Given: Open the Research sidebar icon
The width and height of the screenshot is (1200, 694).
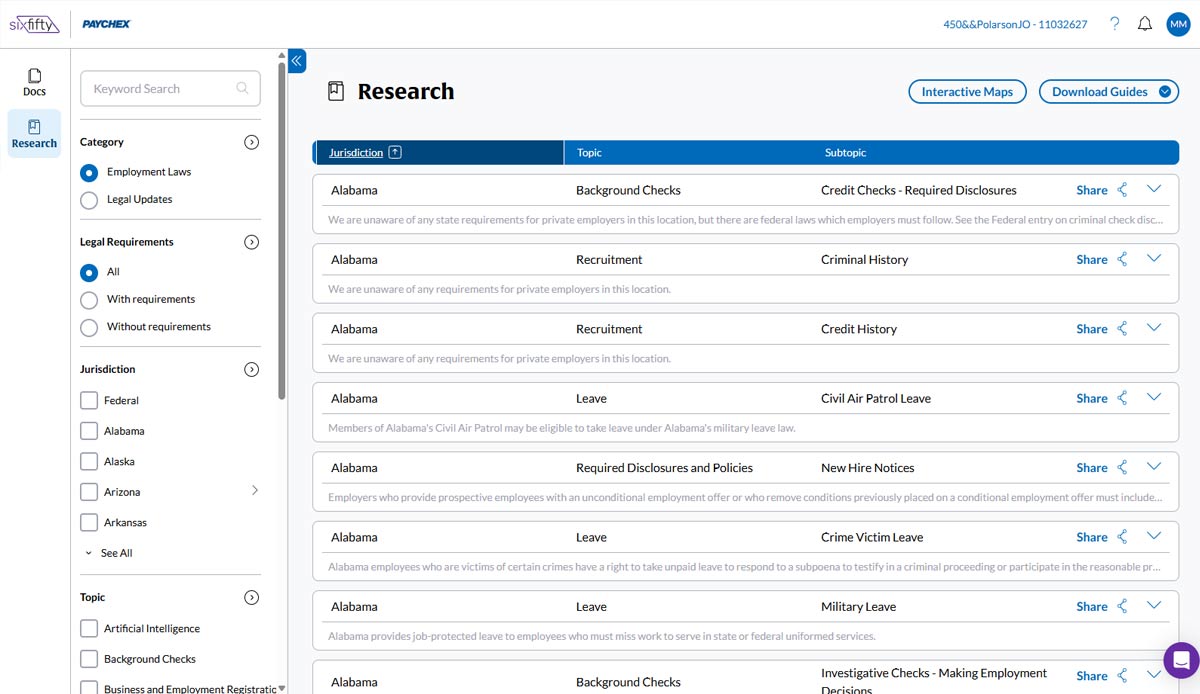Looking at the screenshot, I should [34, 134].
